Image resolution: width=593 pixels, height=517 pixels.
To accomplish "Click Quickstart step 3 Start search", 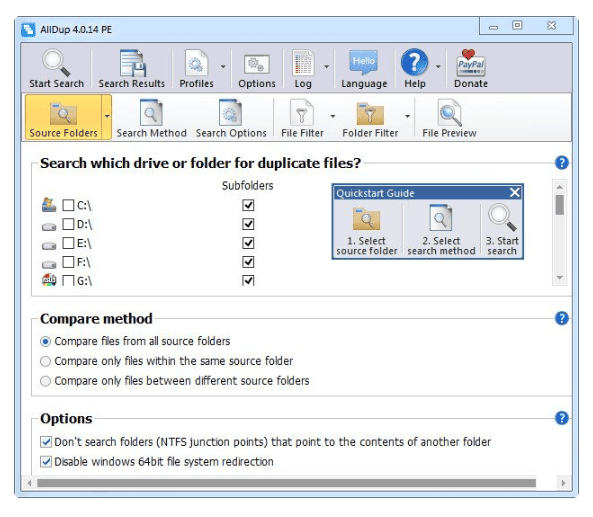I will tap(501, 230).
